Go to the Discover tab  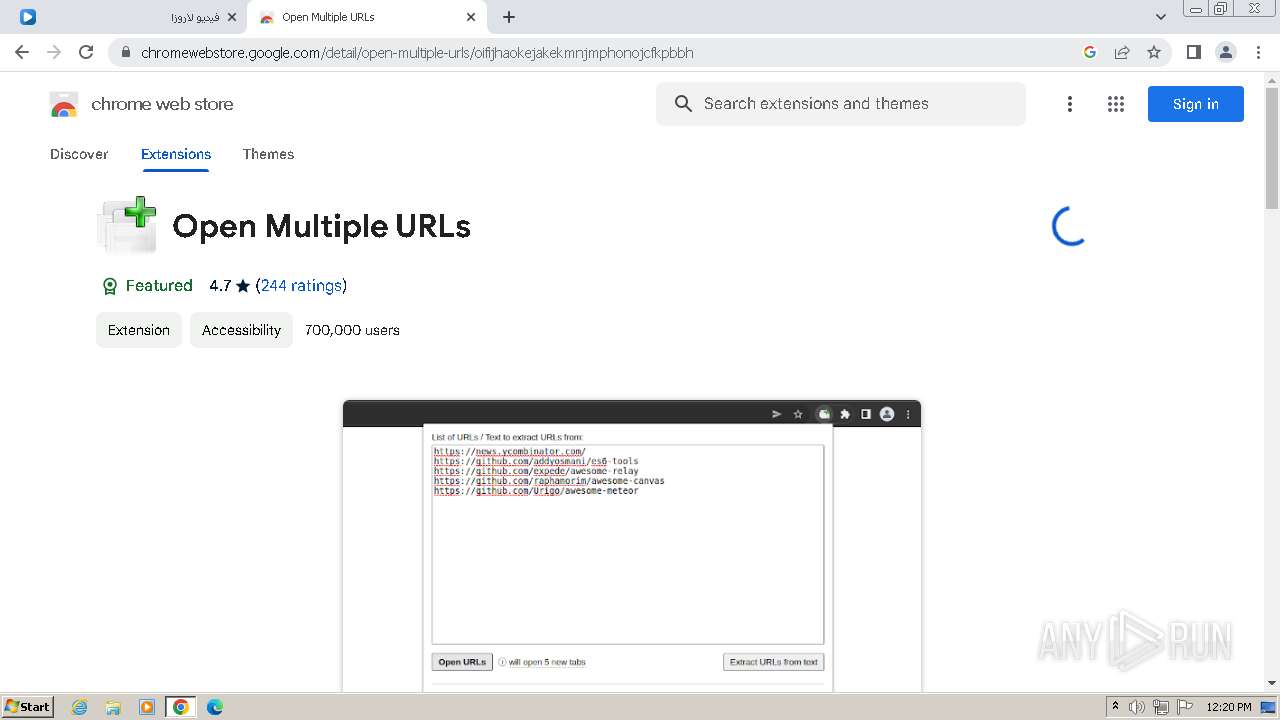[79, 154]
